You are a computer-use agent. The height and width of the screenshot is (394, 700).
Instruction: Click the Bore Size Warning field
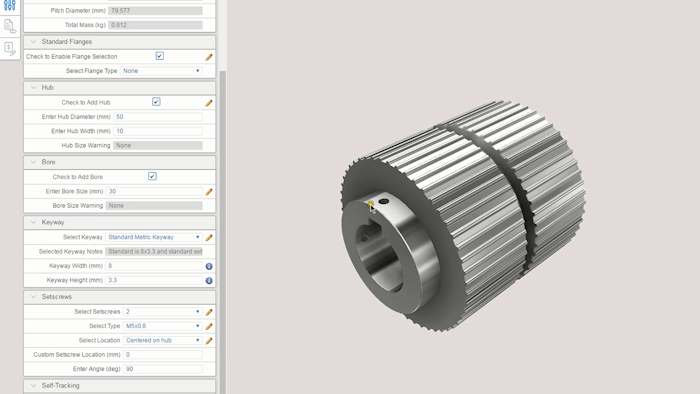154,206
